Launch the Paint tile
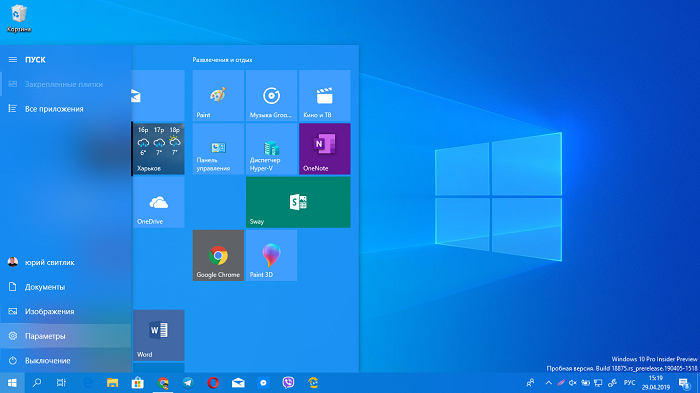Viewport: 700px width, 393px height. [x=218, y=96]
